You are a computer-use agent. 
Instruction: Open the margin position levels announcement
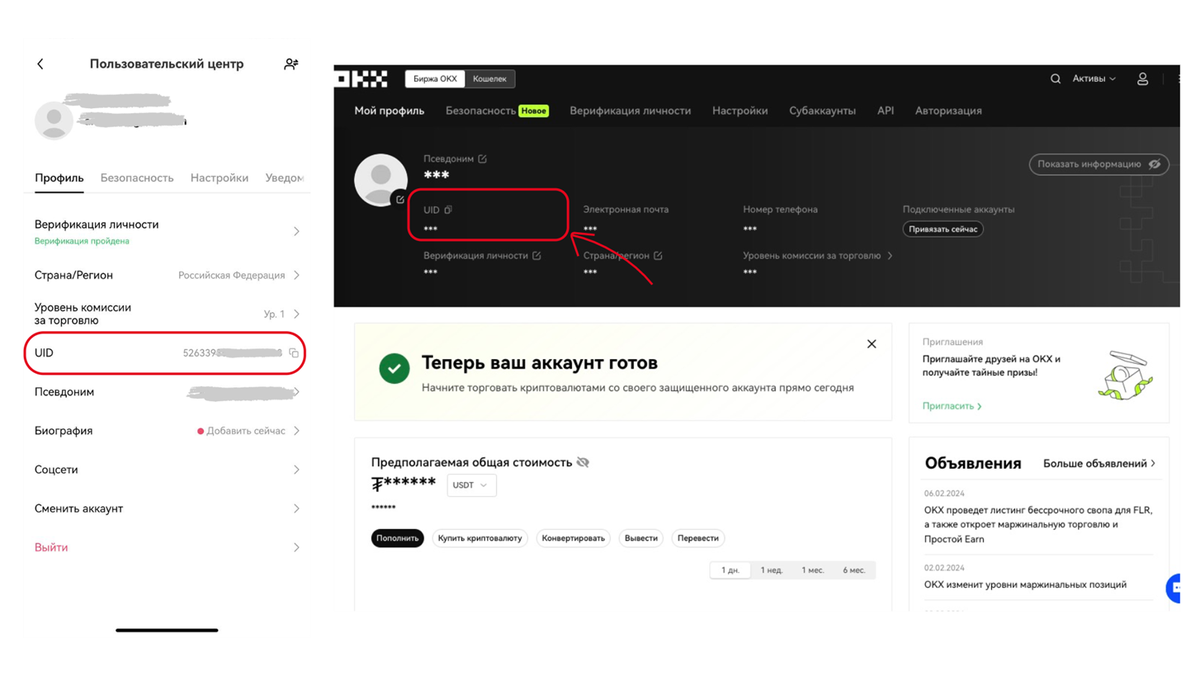(x=1025, y=584)
